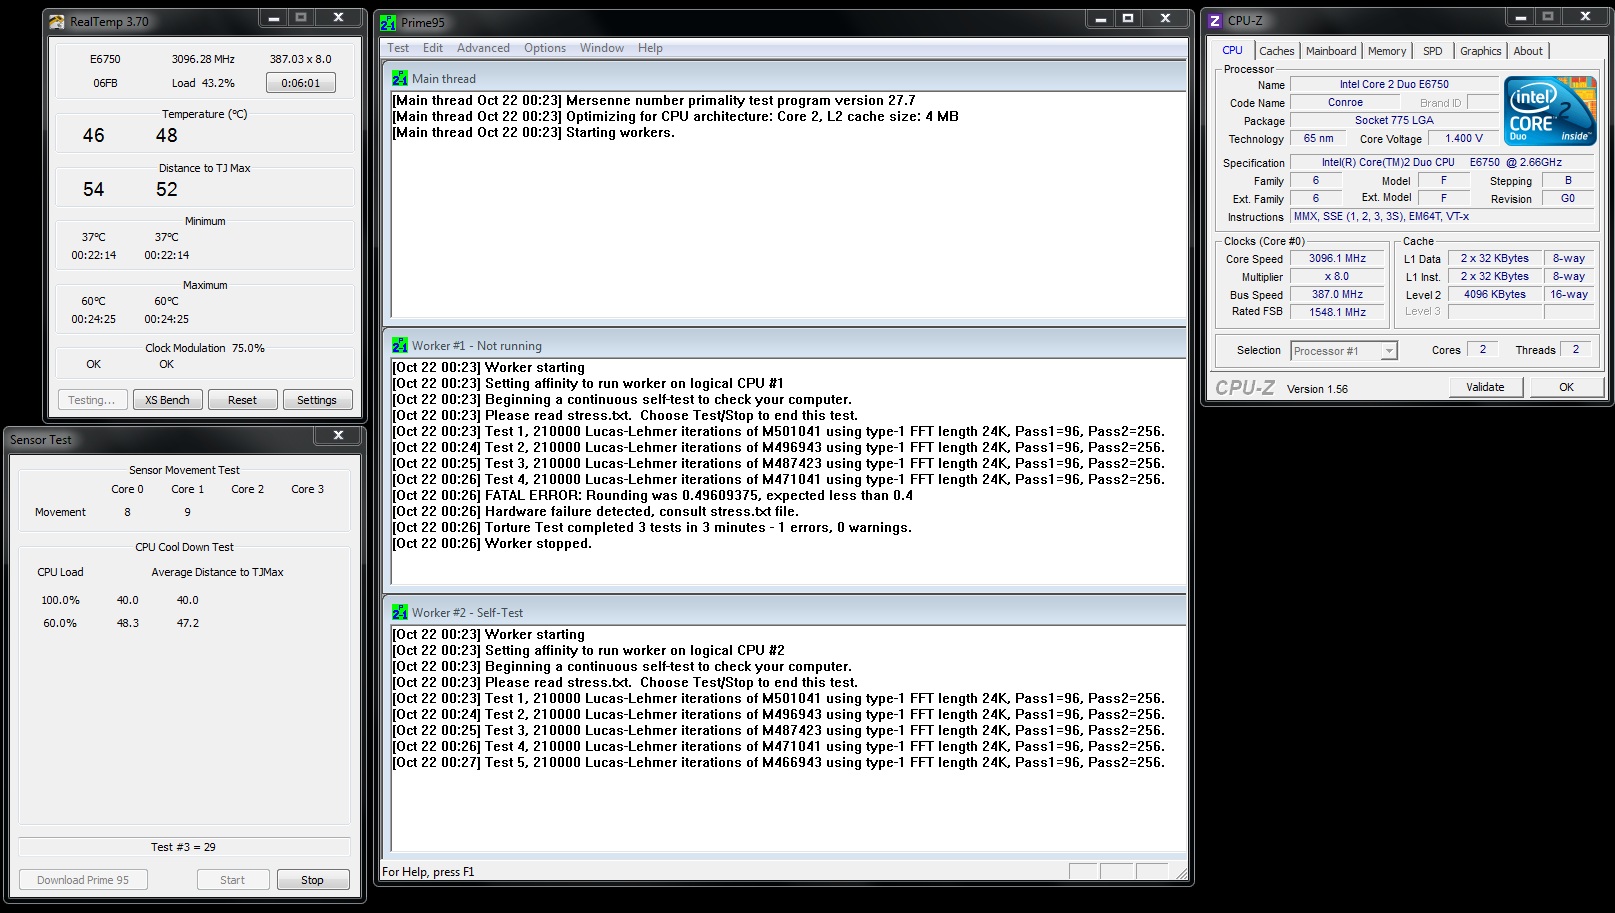Screen dimensions: 1615x913
Task: Click the Worker #2 sub-window icon
Action: click(x=400, y=612)
